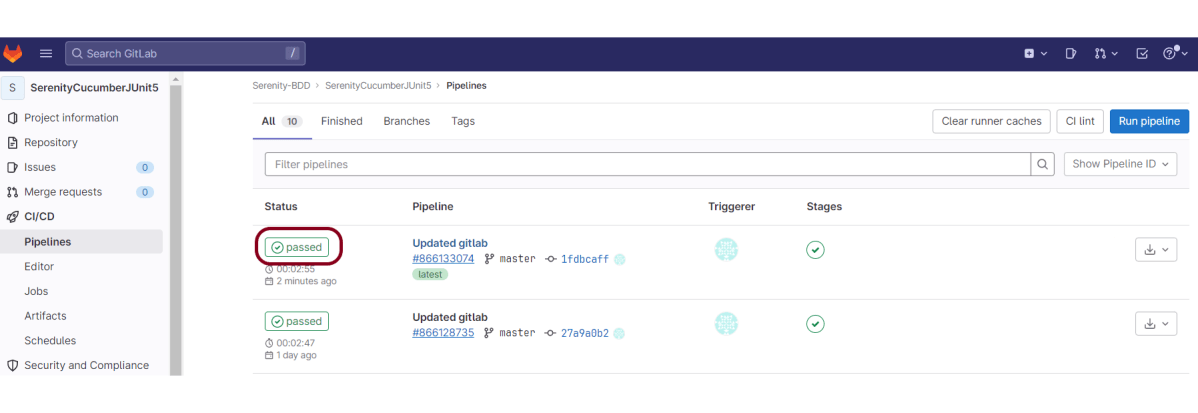The height and width of the screenshot is (413, 1198).
Task: Open artifacts download dropdown for latest pipeline
Action: click(1155, 250)
